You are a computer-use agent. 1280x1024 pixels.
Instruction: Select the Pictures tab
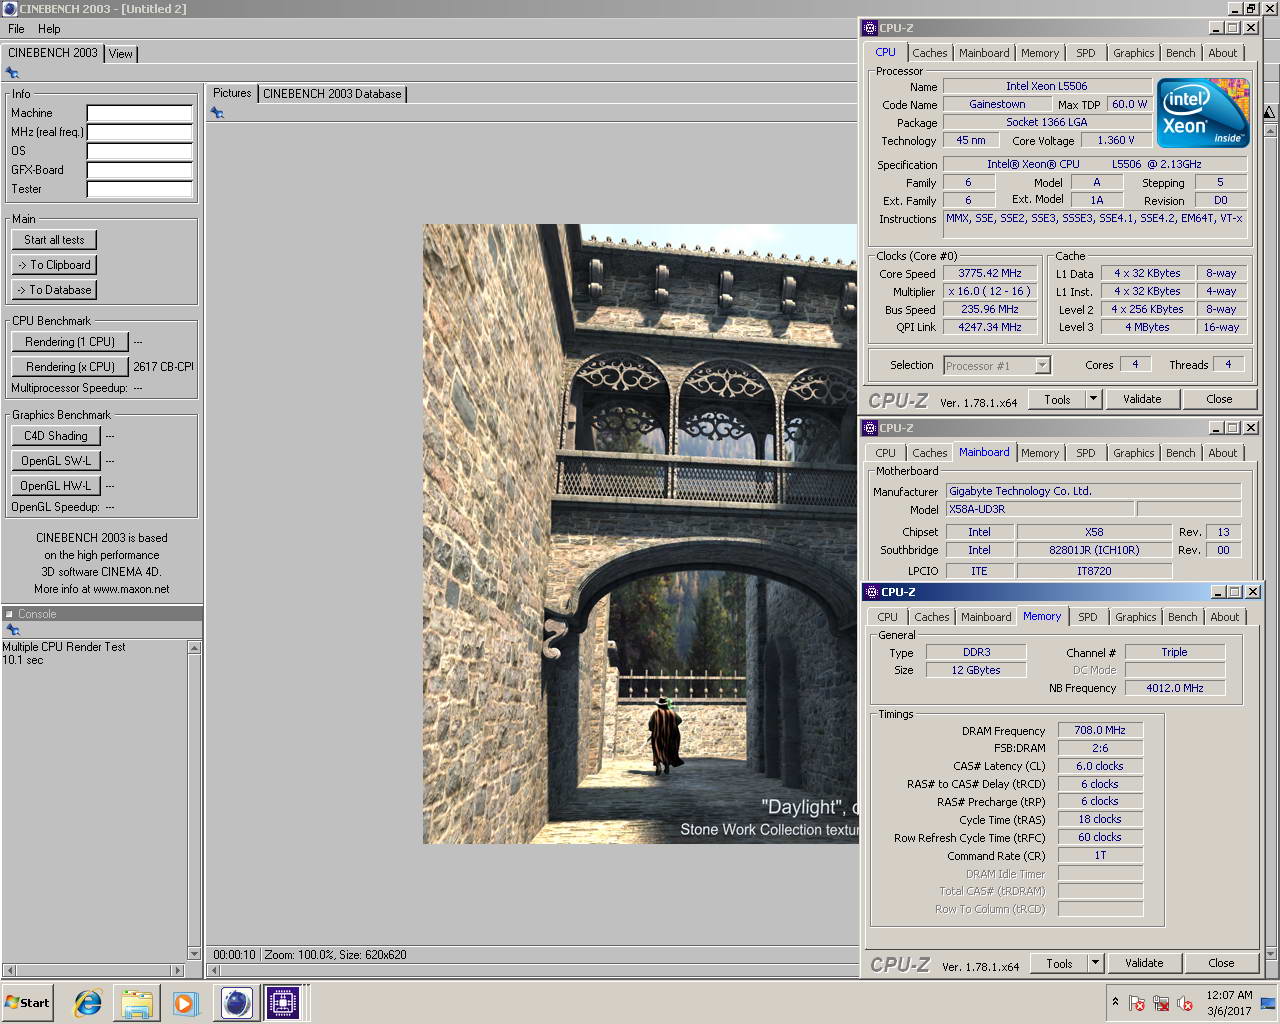click(x=232, y=93)
